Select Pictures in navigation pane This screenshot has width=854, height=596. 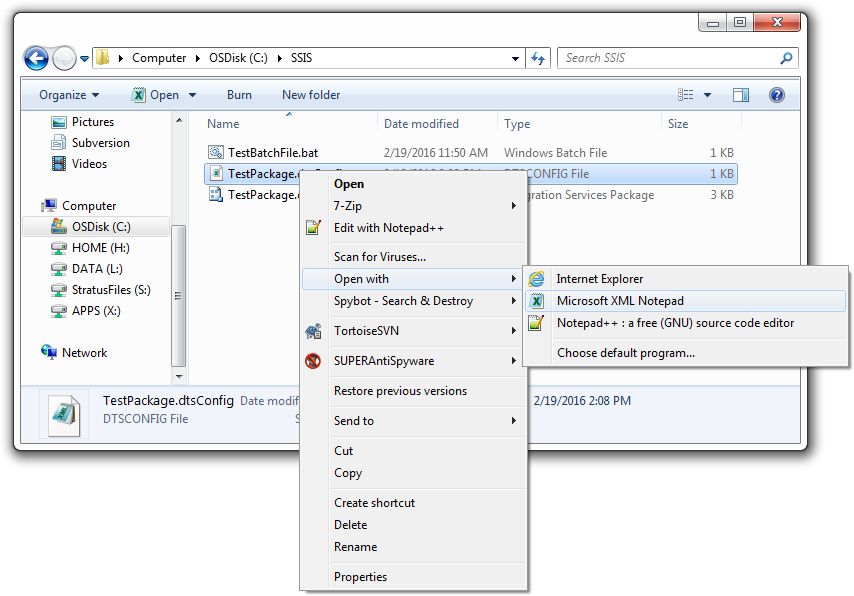click(83, 121)
